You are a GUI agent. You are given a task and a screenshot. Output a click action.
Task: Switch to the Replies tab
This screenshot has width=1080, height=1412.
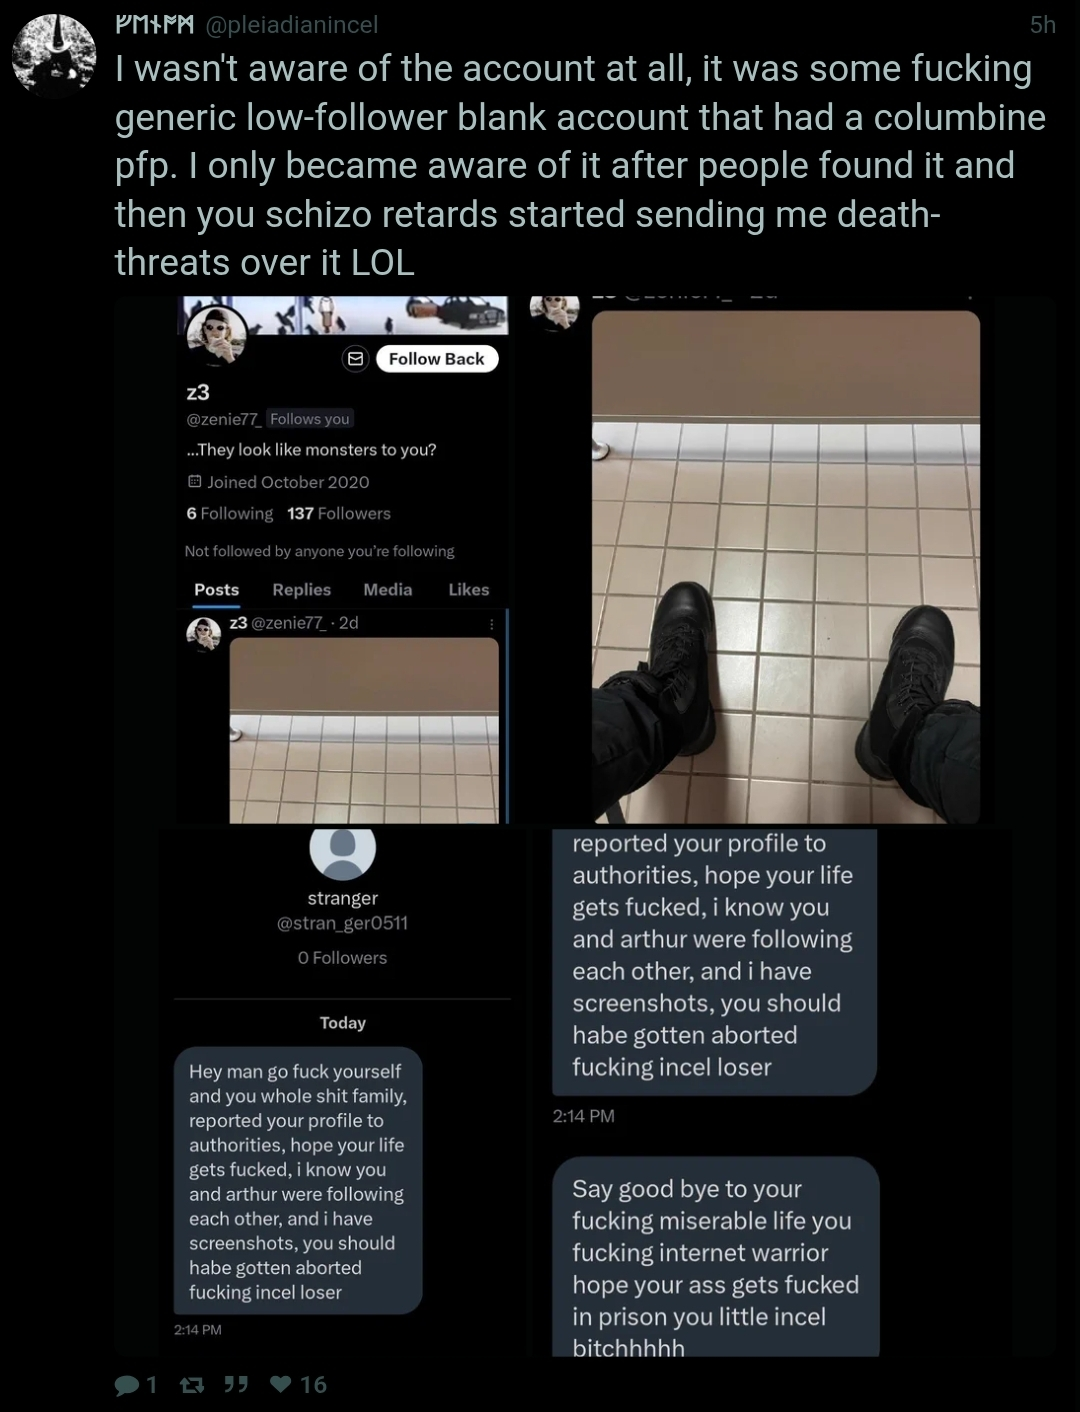click(301, 590)
